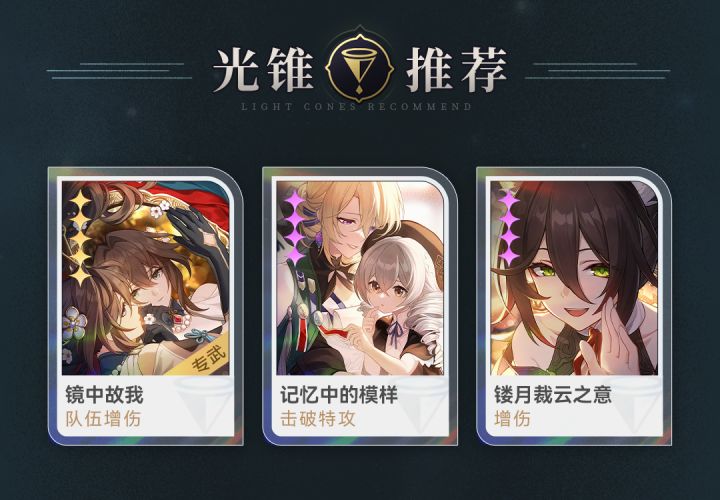Click the 推荐 heading text
720x500 pixels.
click(456, 70)
